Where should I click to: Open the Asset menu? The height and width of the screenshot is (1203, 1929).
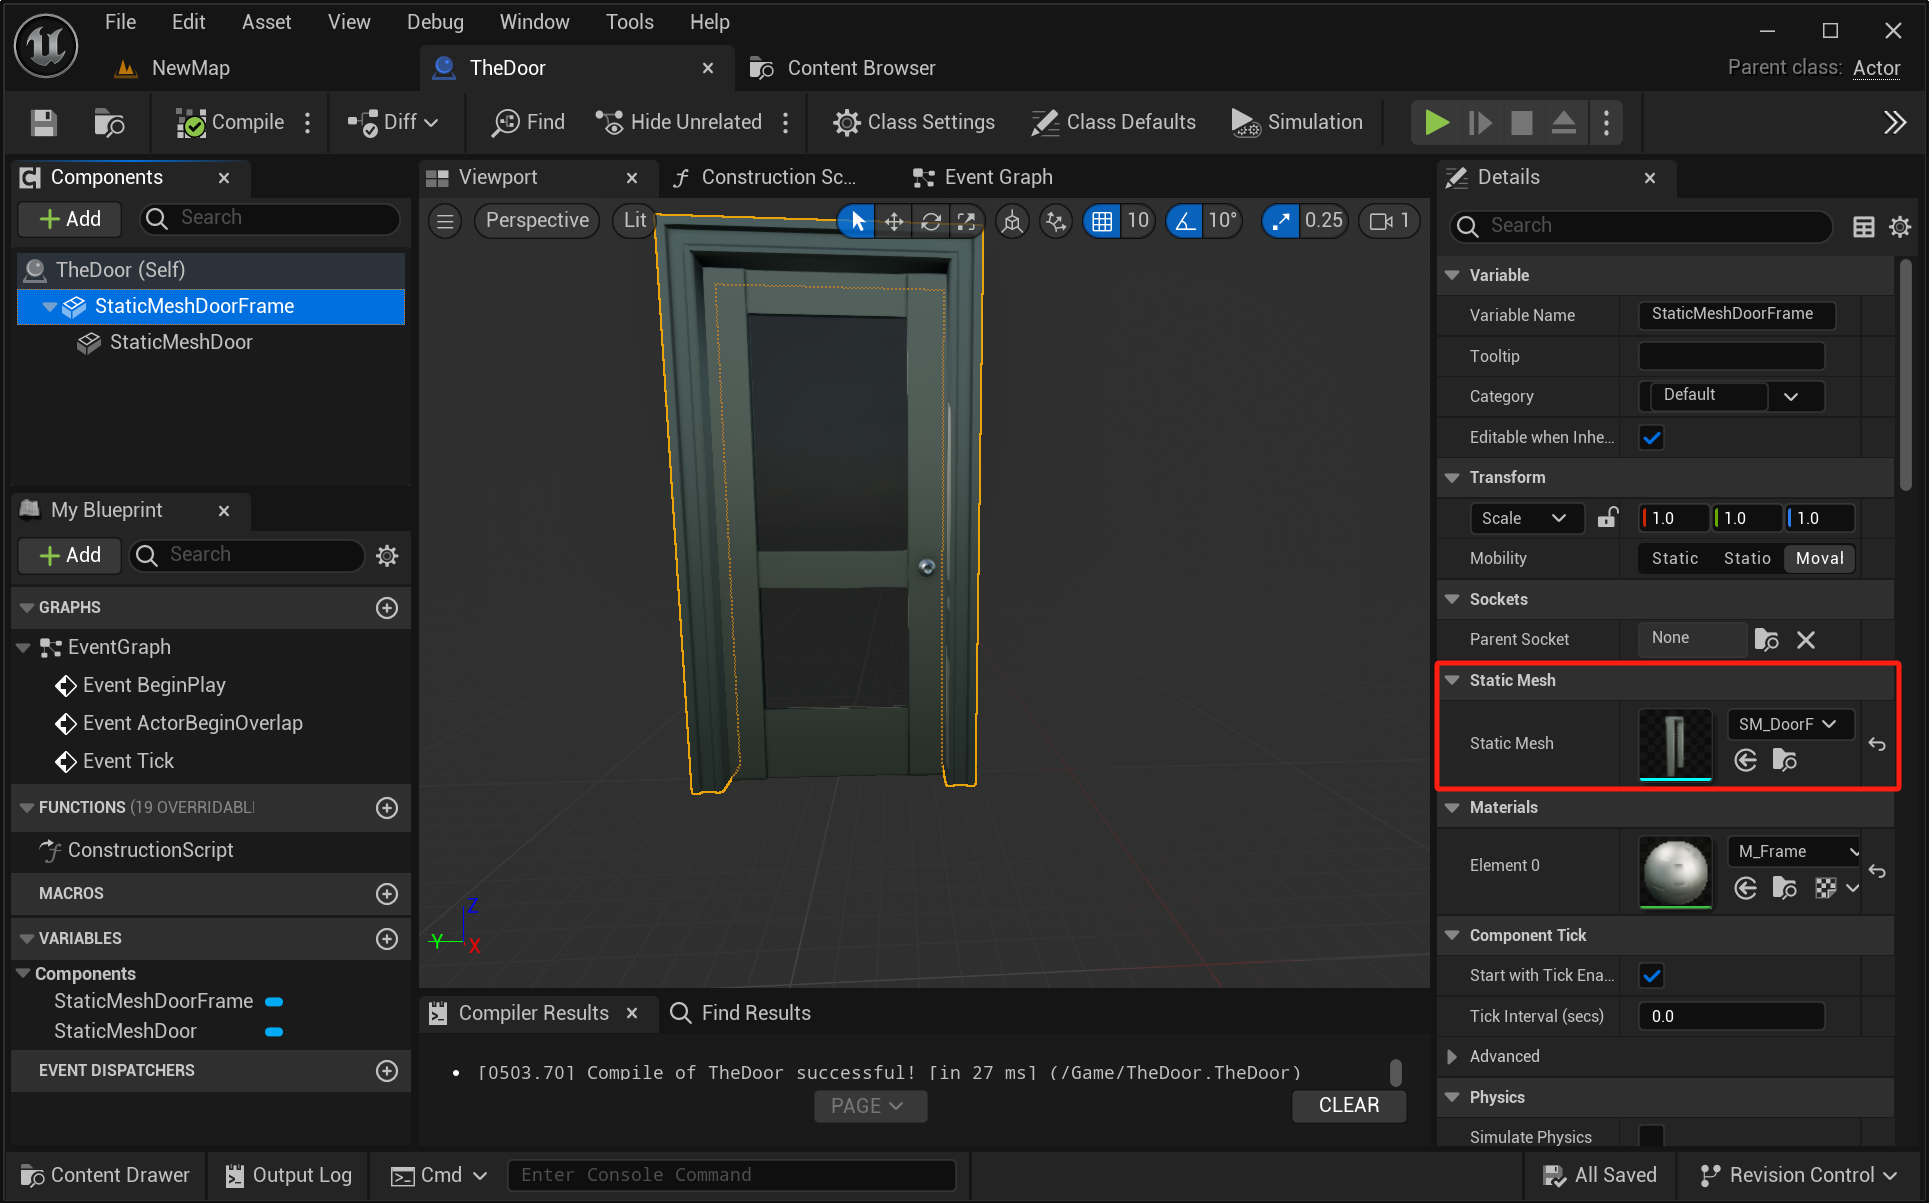[266, 22]
